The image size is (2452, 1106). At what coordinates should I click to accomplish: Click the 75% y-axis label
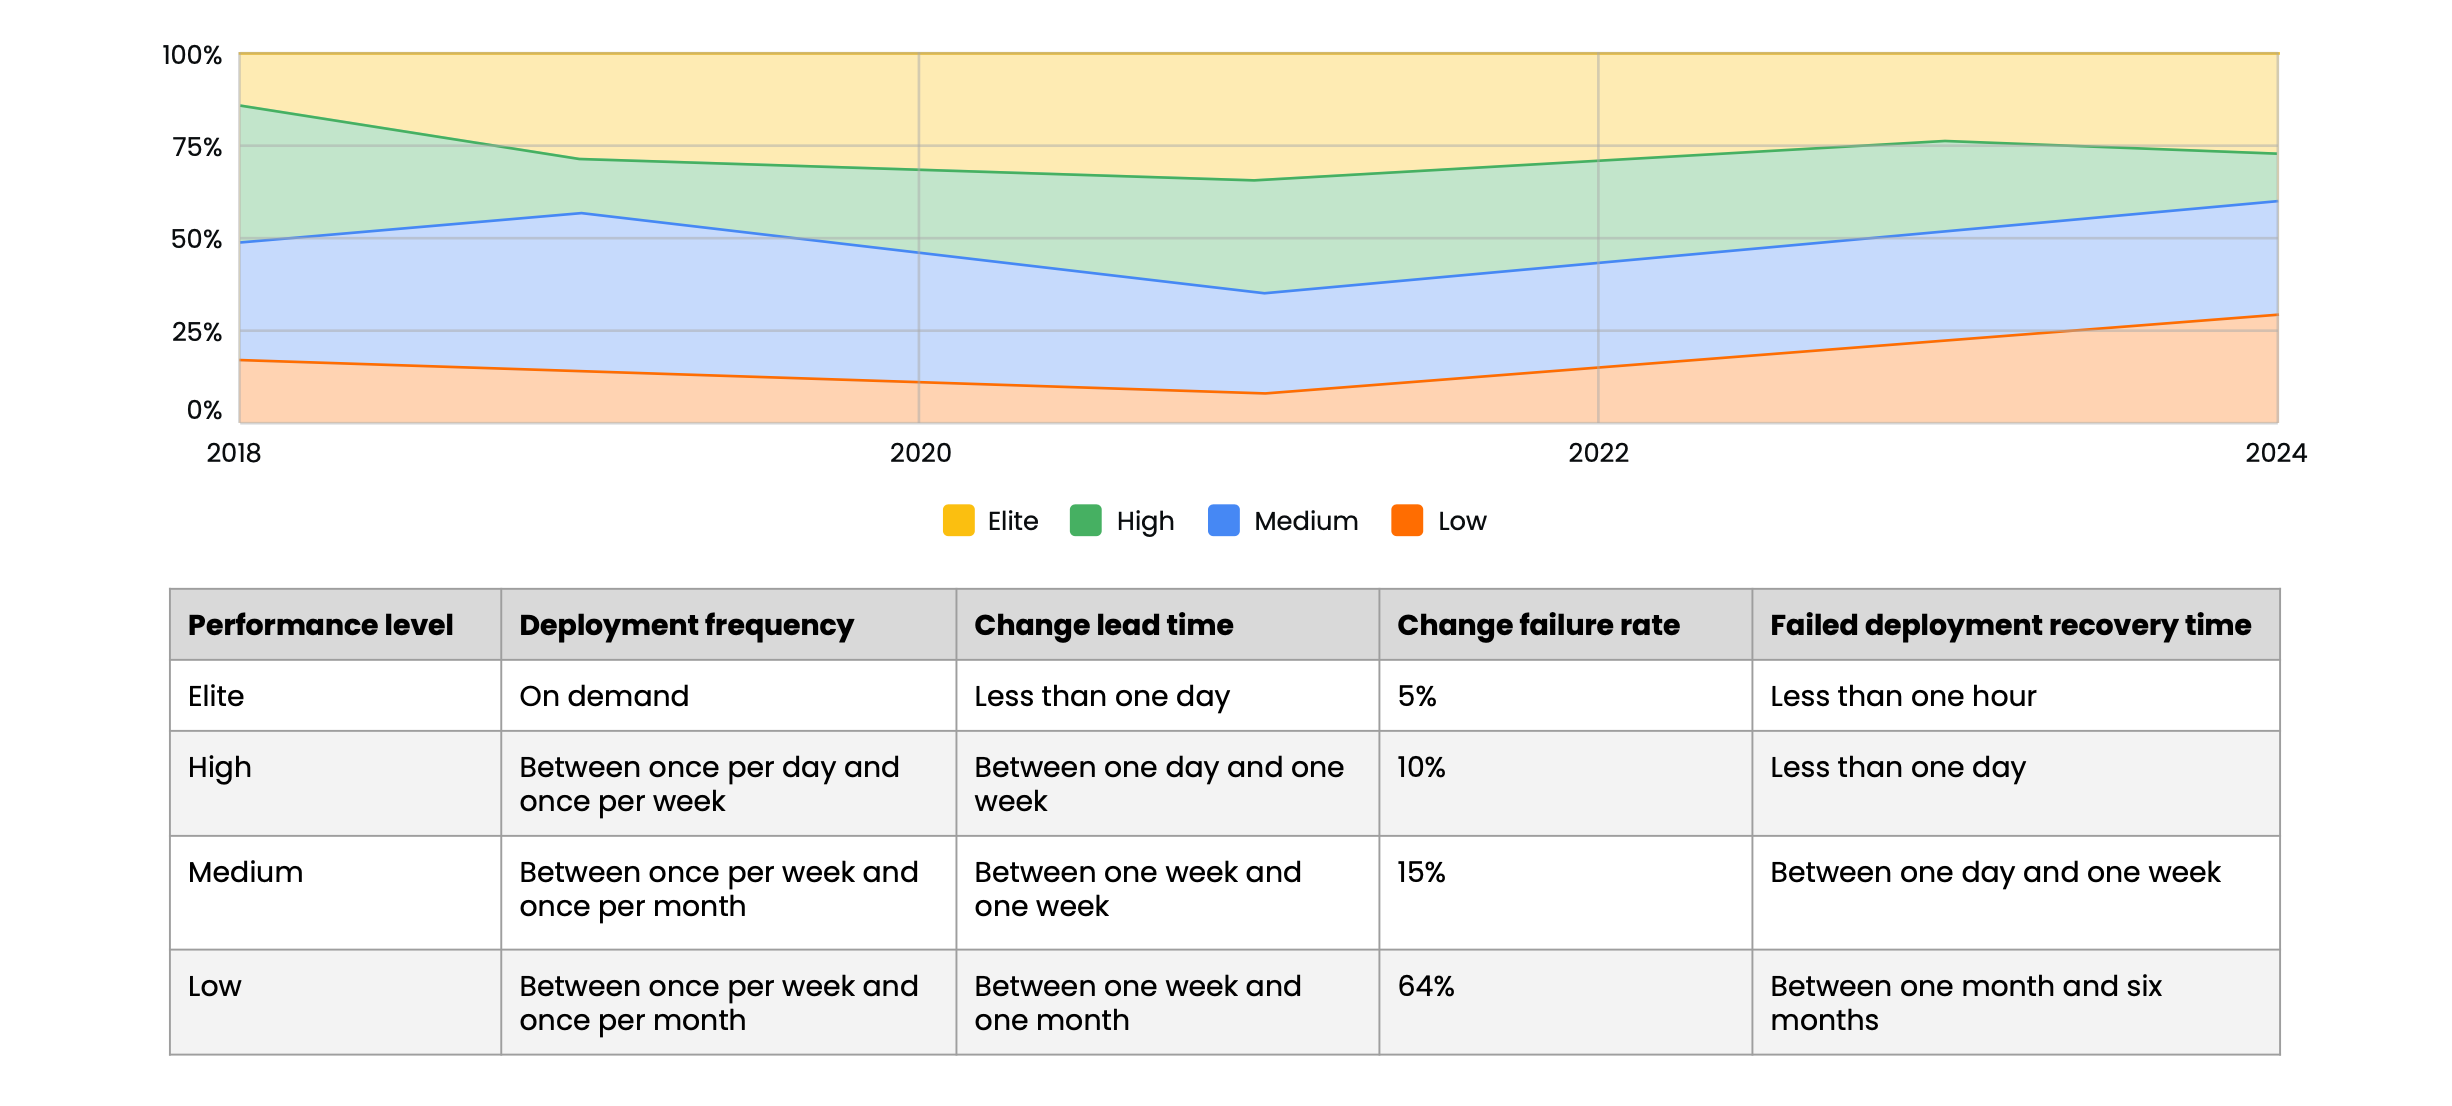[197, 148]
